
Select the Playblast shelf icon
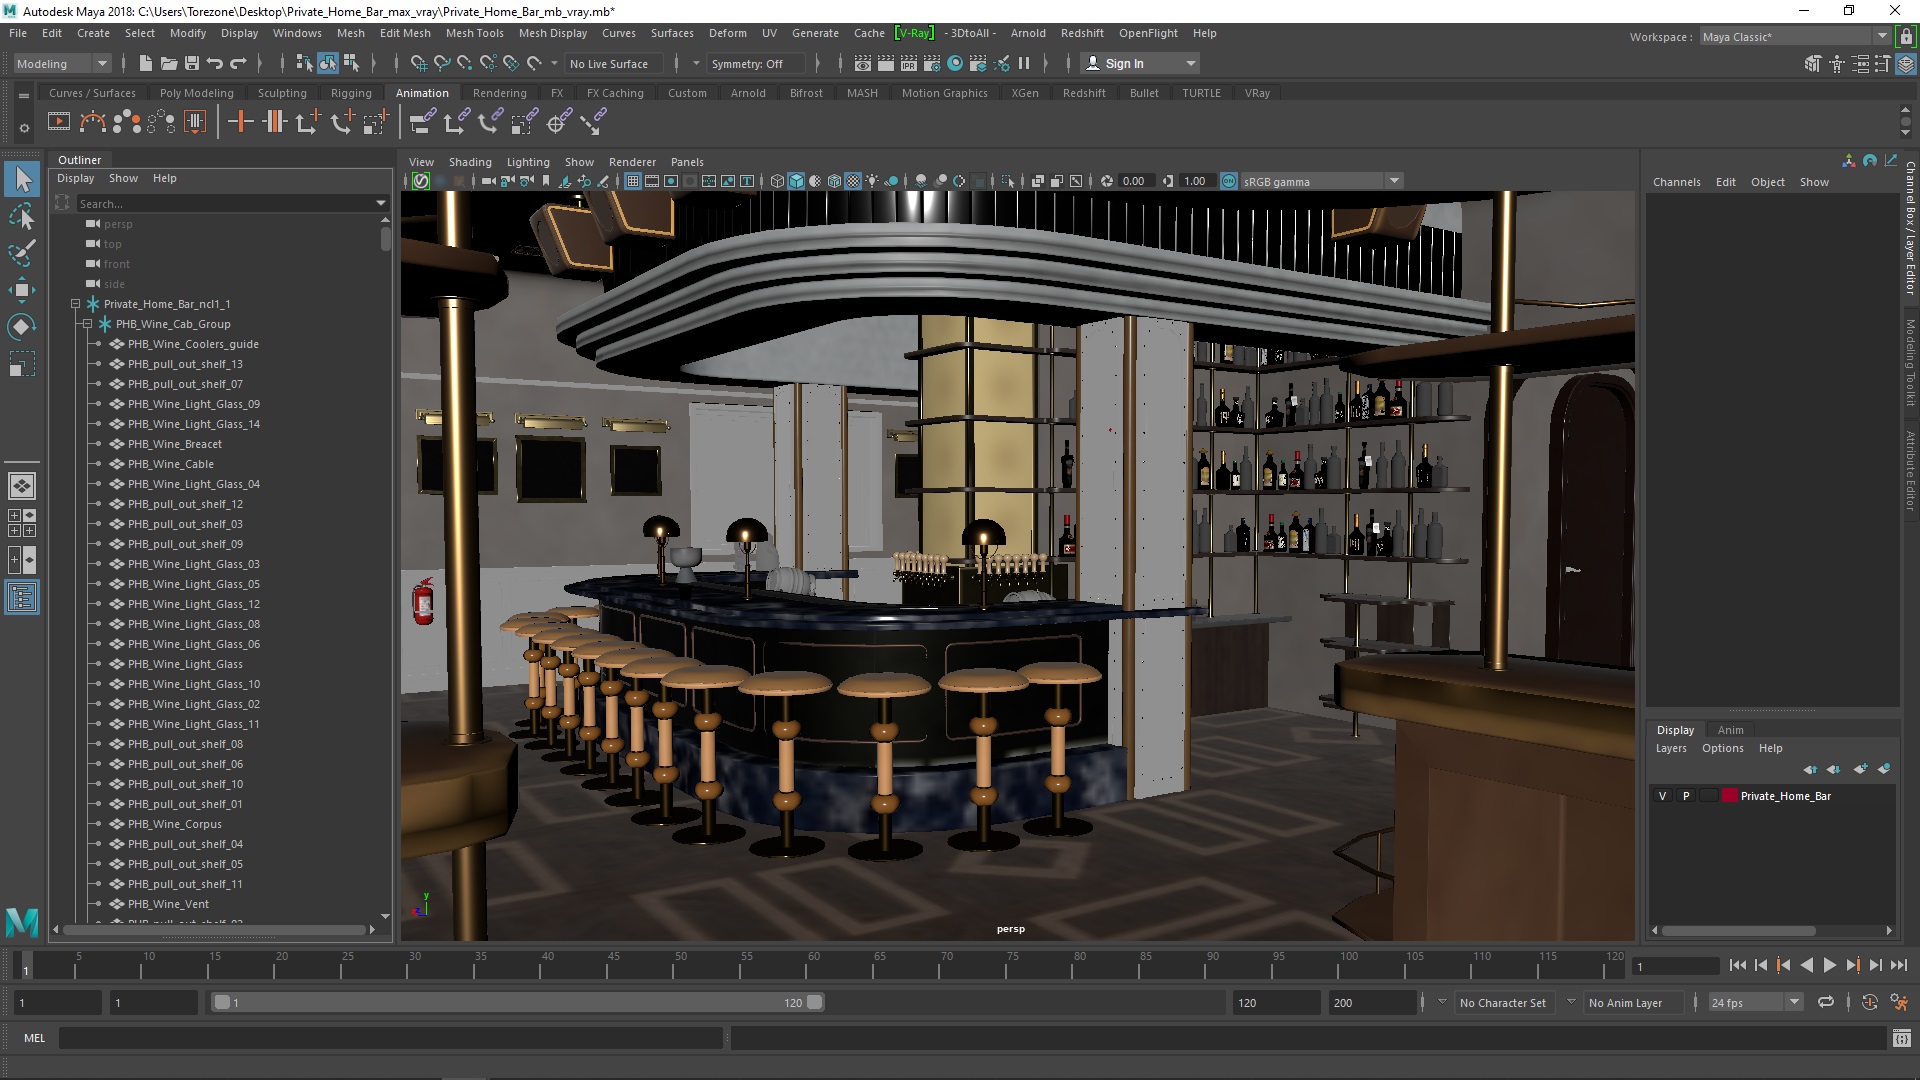(59, 122)
